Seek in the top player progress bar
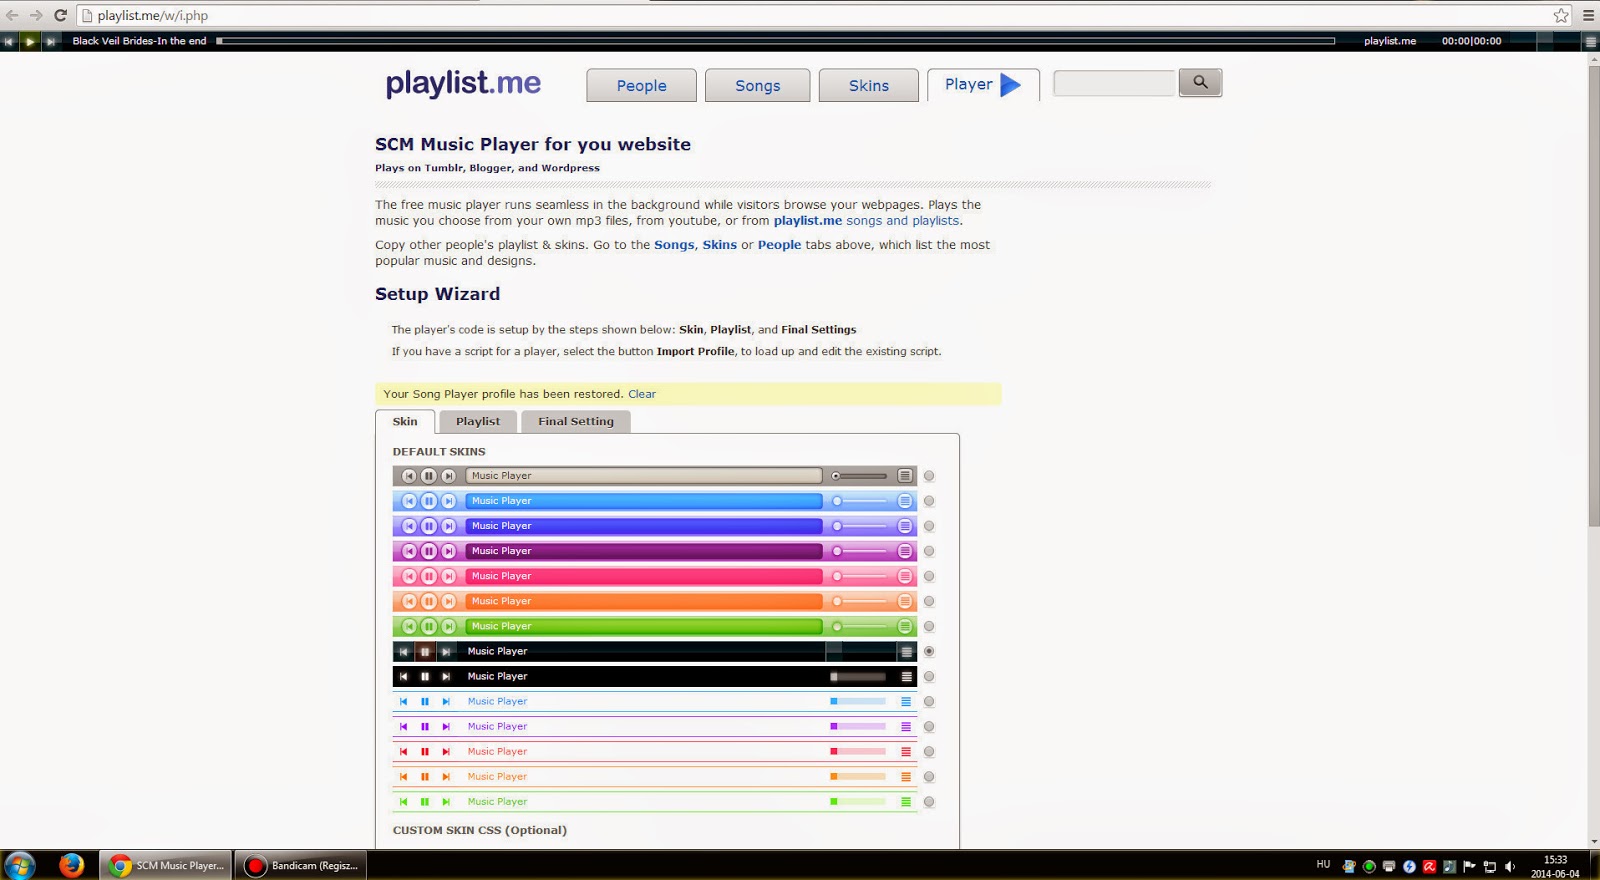The height and width of the screenshot is (880, 1600). 776,41
